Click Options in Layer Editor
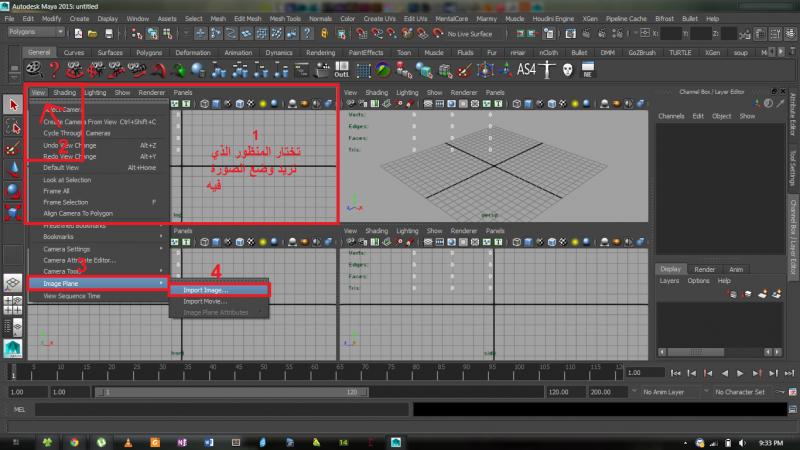The height and width of the screenshot is (450, 800). (x=698, y=281)
